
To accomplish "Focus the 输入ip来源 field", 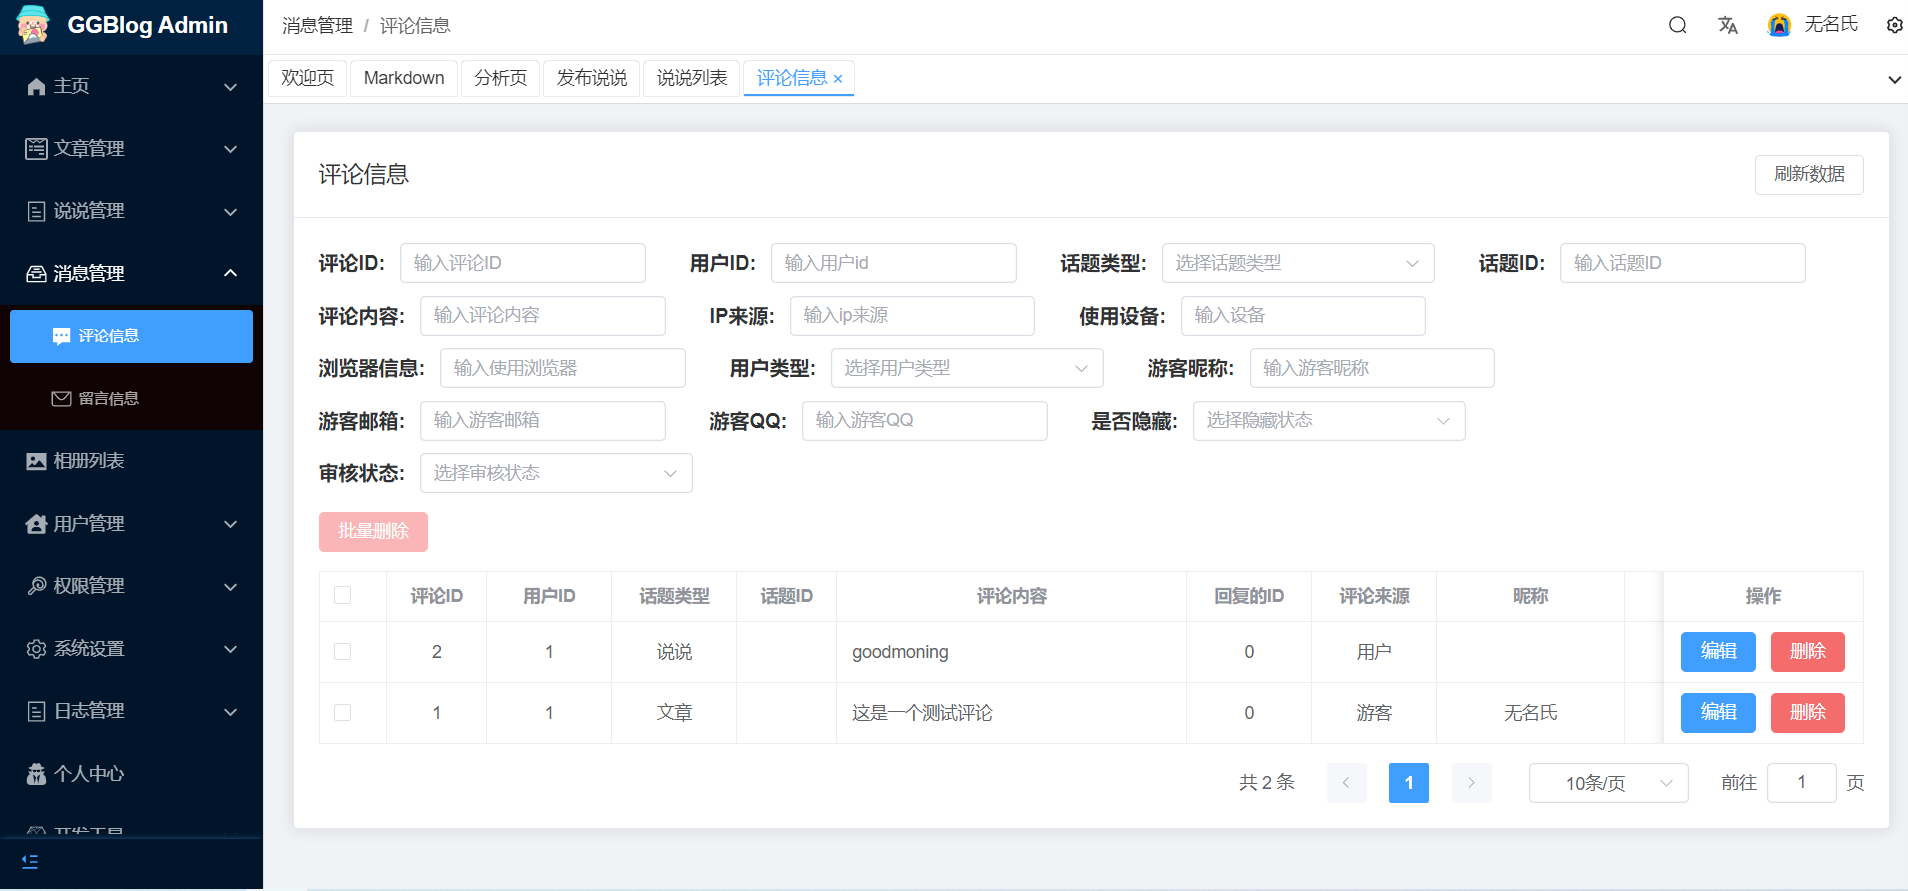I will tap(912, 316).
